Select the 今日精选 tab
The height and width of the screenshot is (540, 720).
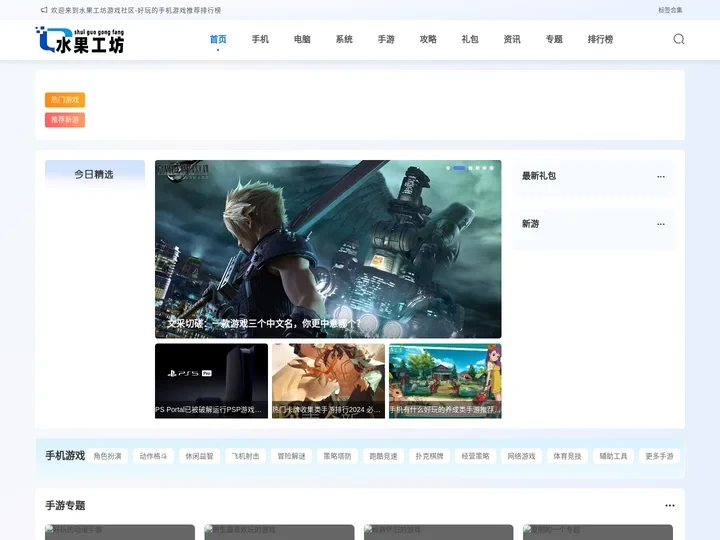pyautogui.click(x=95, y=174)
